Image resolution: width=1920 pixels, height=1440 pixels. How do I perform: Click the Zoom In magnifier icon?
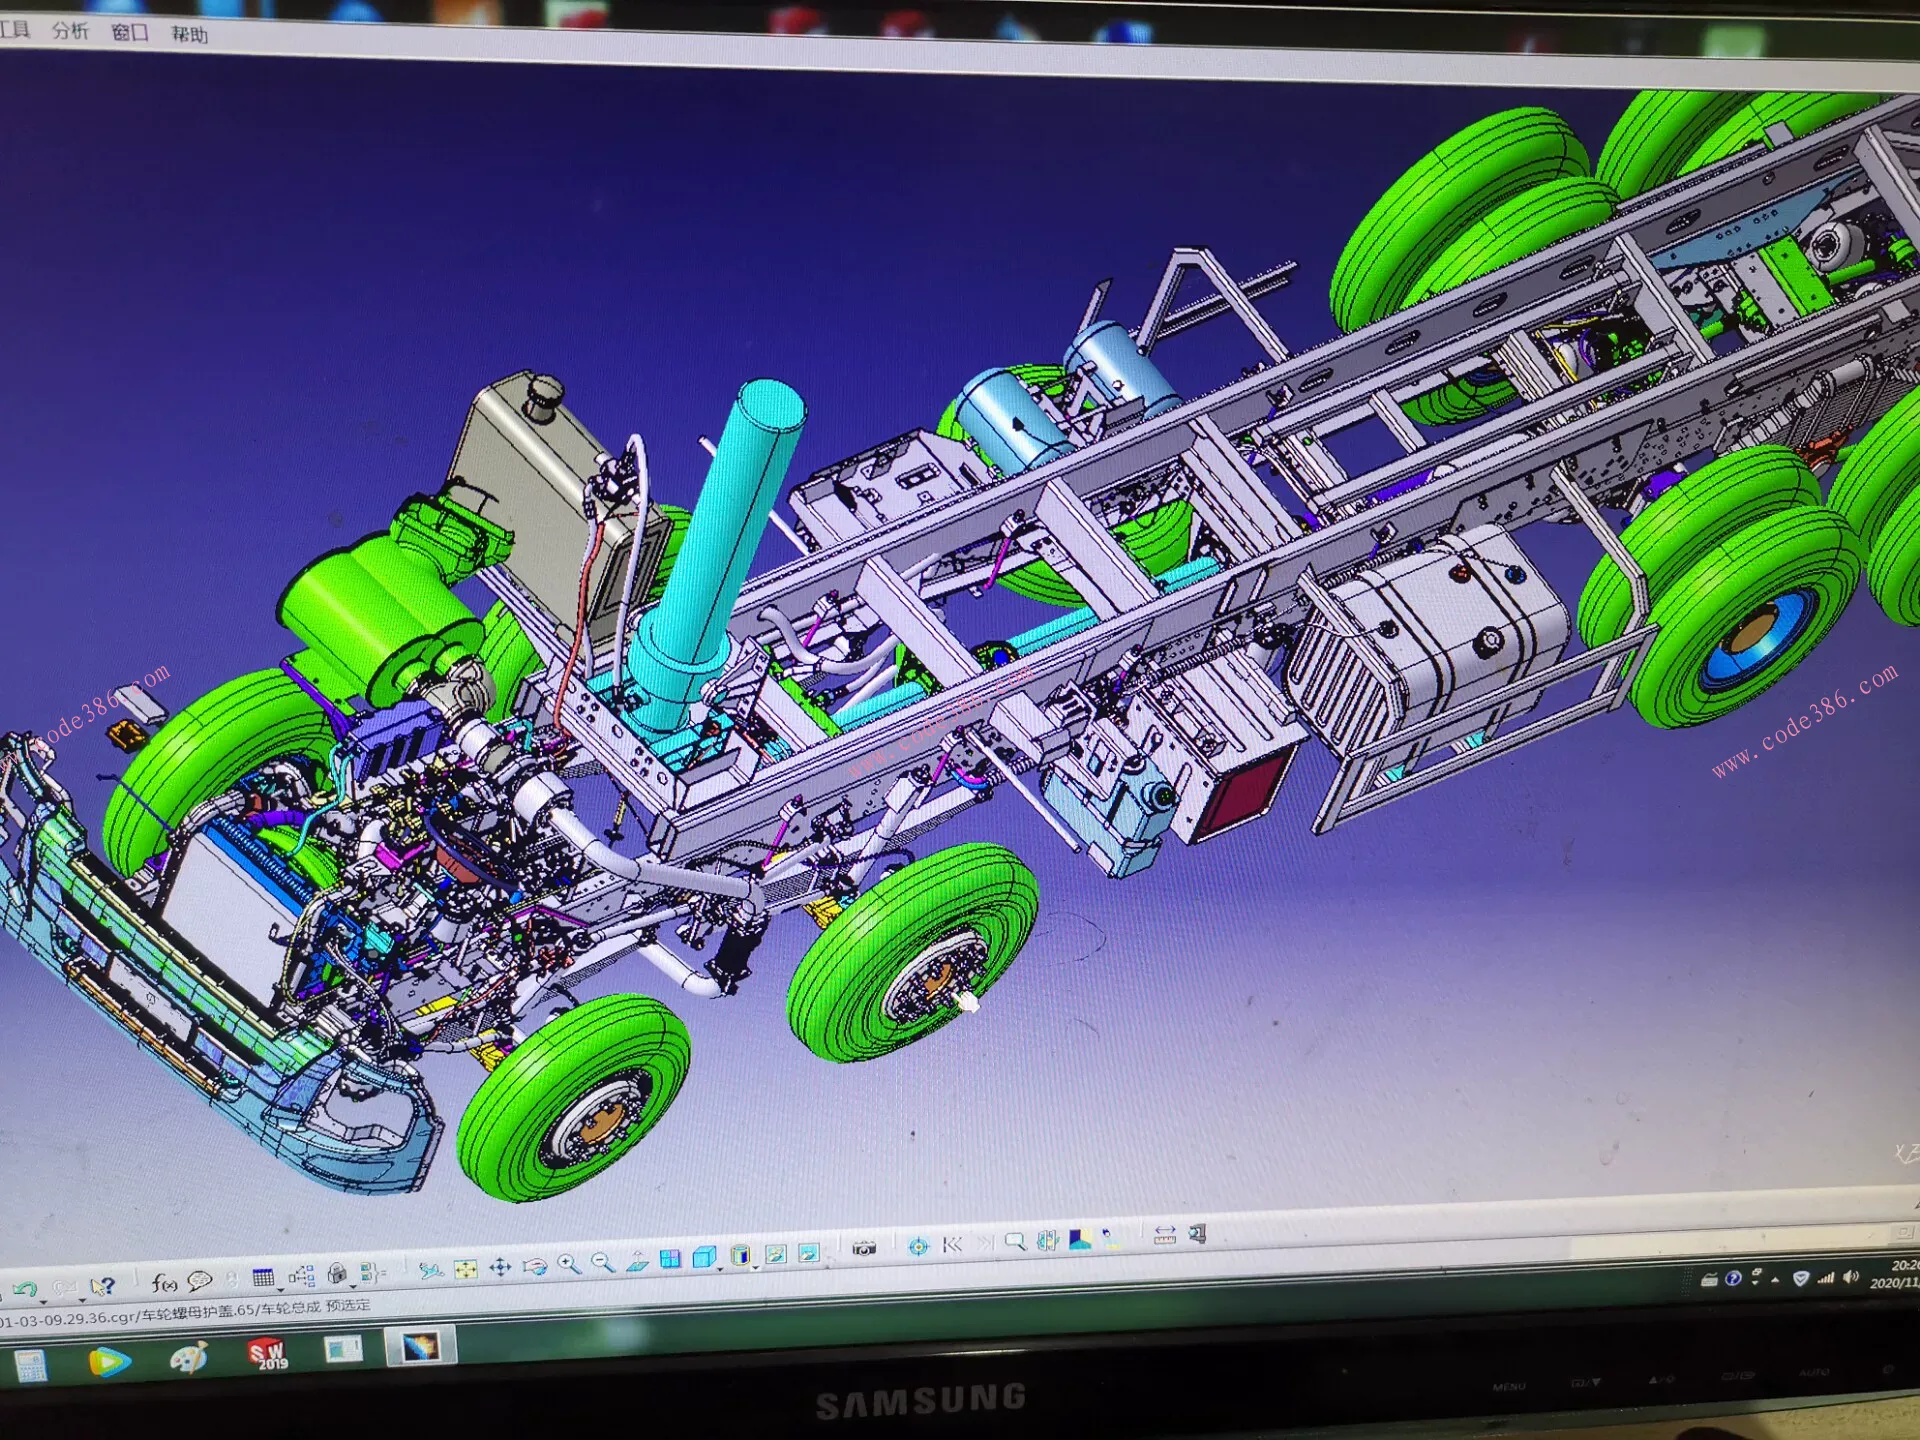coord(569,1265)
